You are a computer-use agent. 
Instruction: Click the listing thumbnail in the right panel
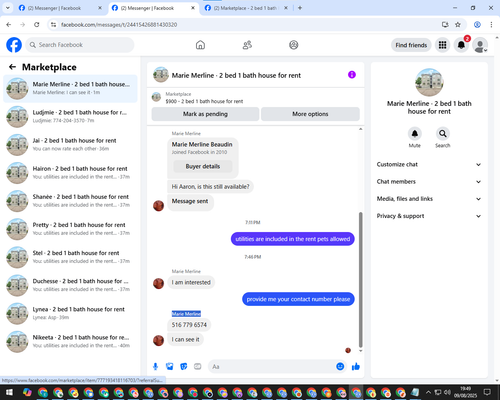point(429,83)
